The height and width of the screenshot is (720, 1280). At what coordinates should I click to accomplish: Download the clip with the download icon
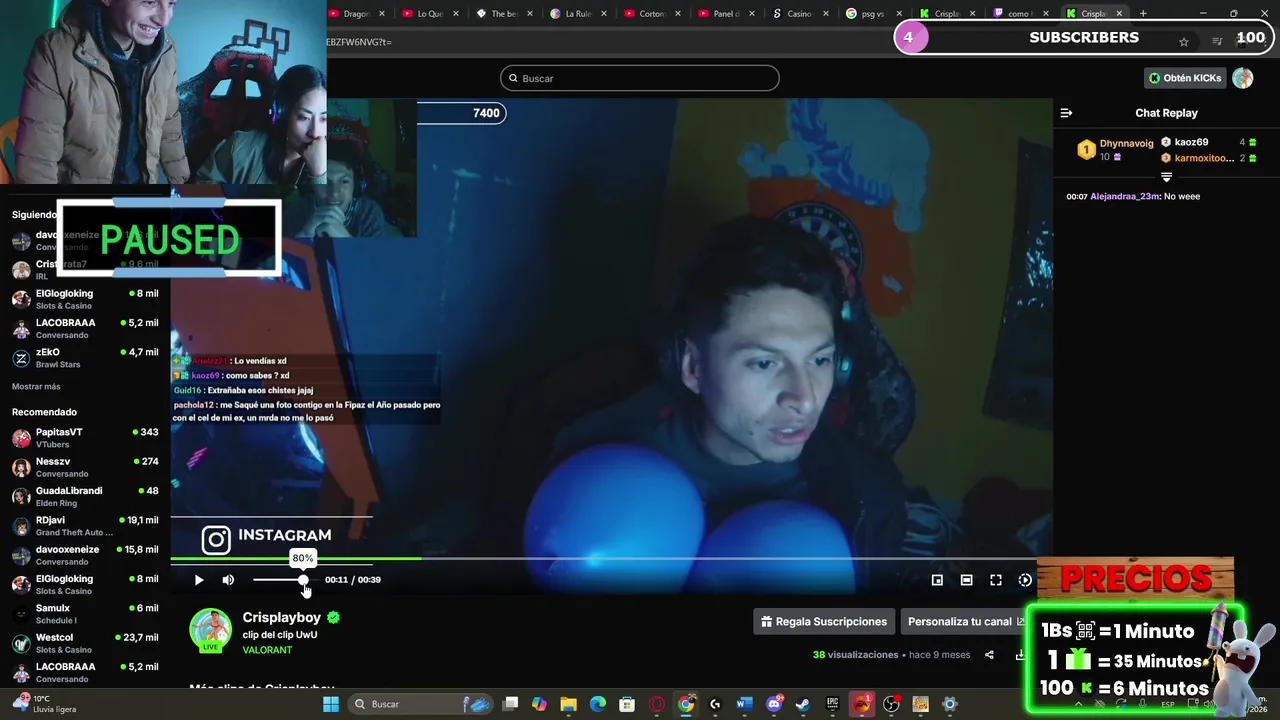point(1020,655)
